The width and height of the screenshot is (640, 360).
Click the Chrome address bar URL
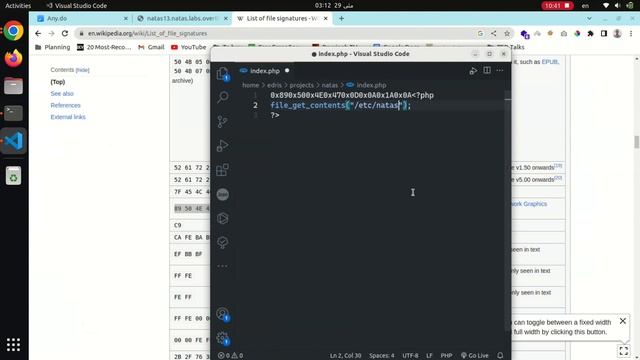tap(148, 33)
